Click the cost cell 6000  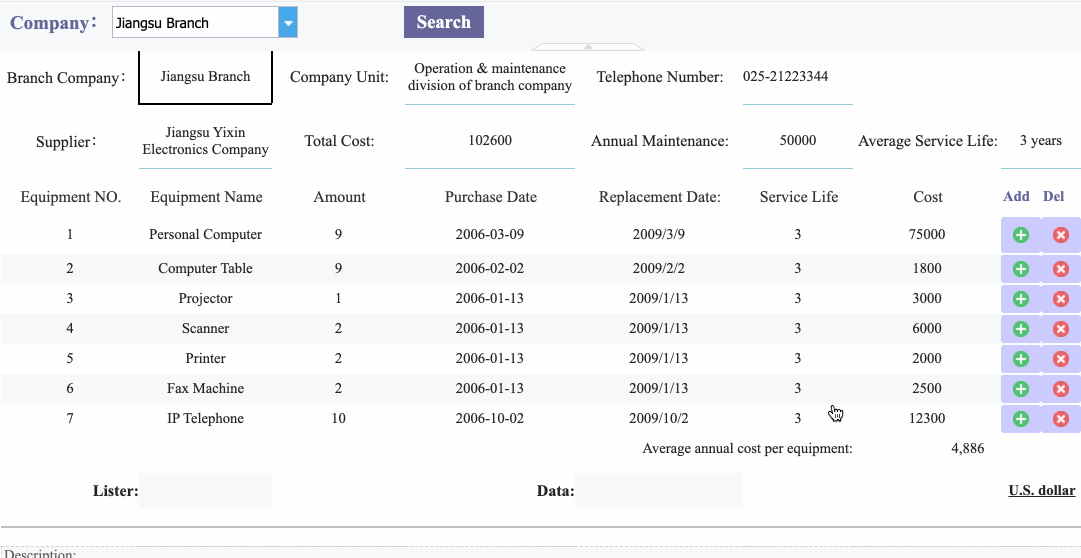(927, 328)
